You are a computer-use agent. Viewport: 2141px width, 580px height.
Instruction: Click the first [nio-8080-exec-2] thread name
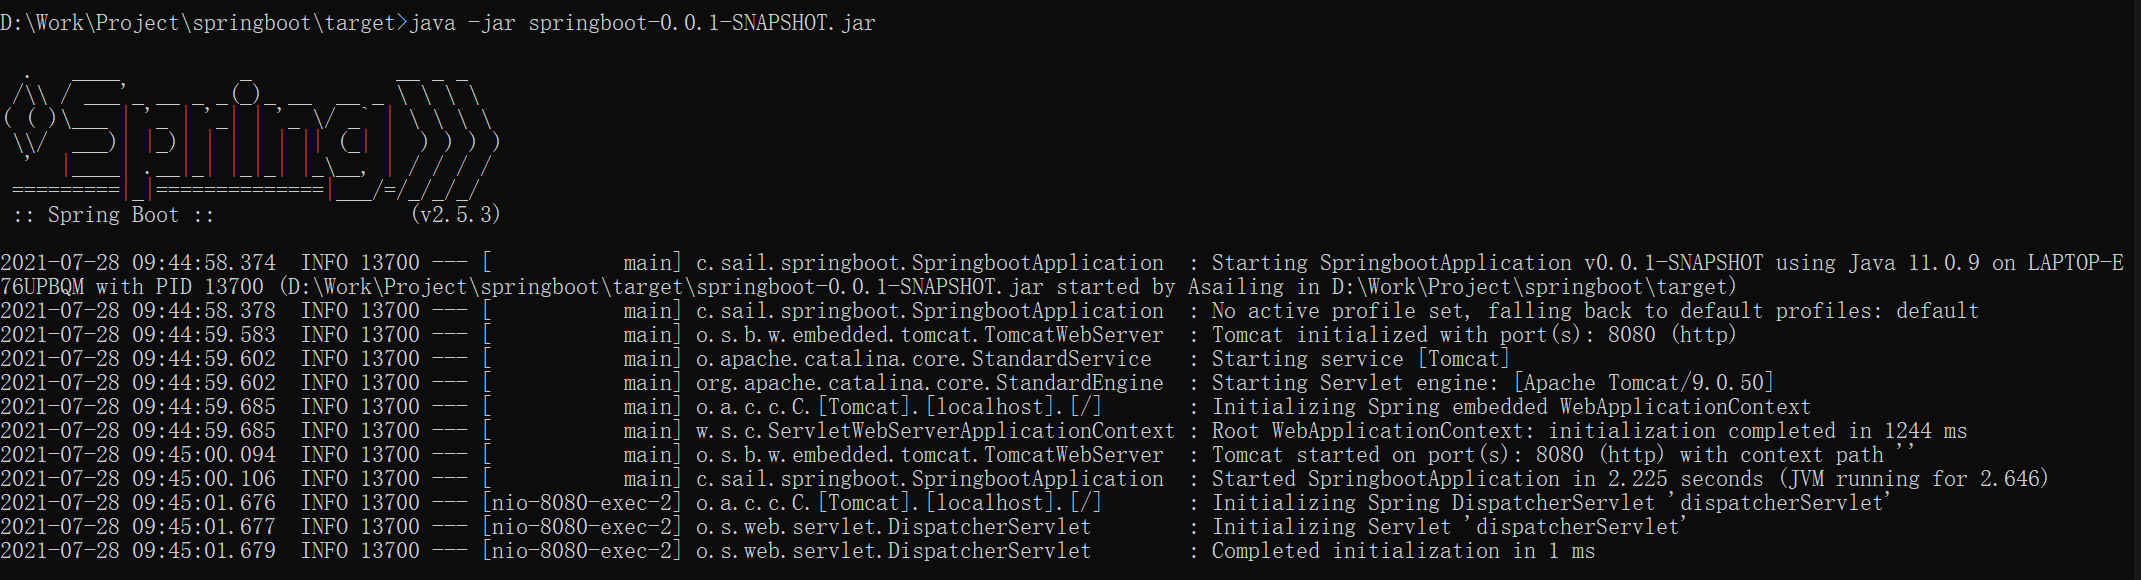pos(582,503)
